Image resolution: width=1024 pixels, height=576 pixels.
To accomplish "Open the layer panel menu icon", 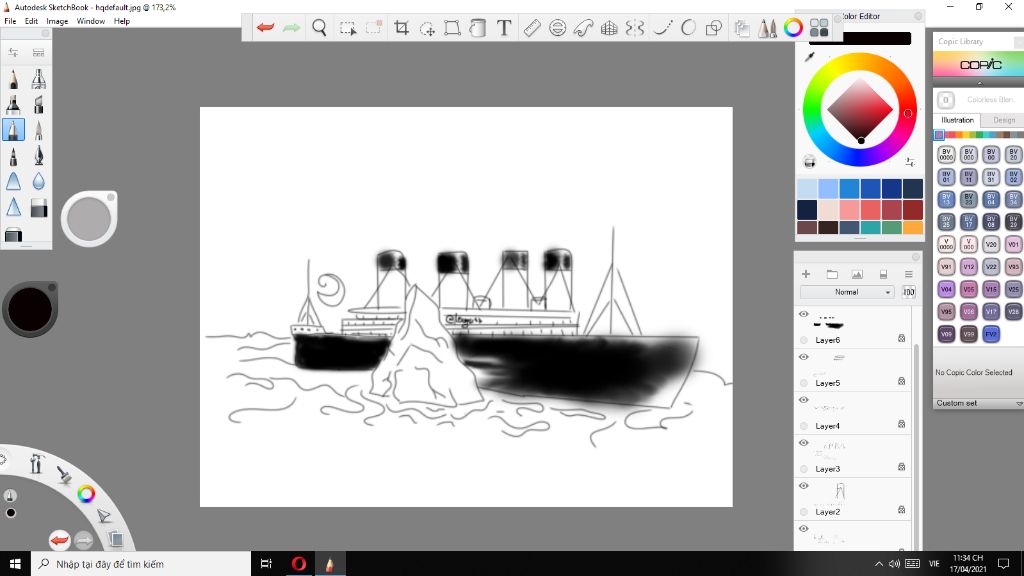I will (x=908, y=274).
